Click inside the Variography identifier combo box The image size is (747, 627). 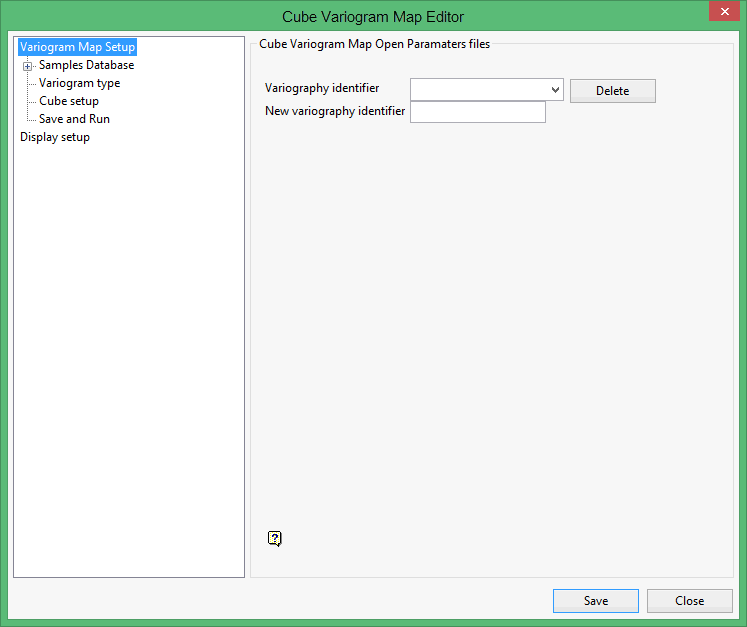coord(479,90)
